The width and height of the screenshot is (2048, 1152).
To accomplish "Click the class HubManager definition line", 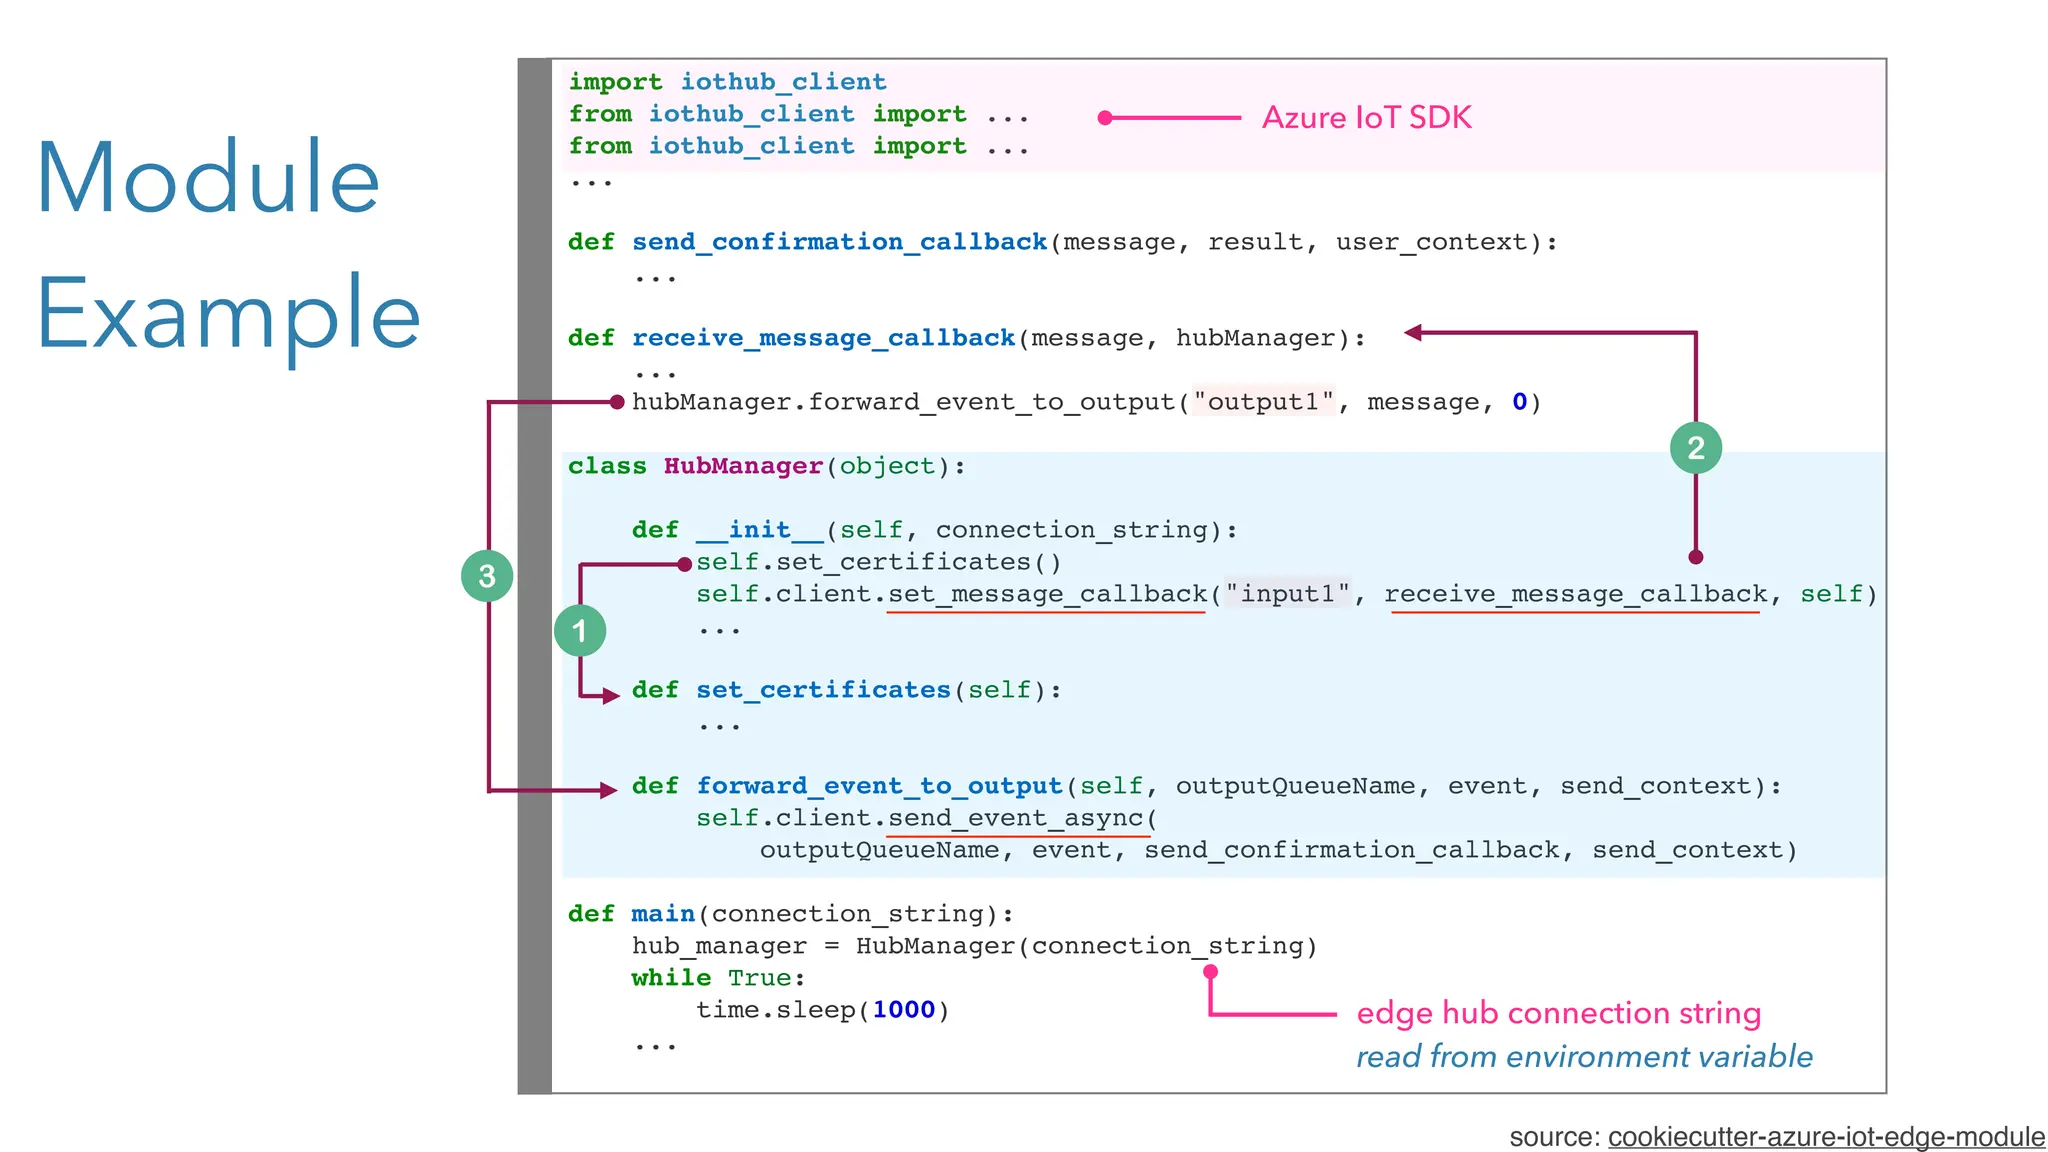I will [x=766, y=466].
